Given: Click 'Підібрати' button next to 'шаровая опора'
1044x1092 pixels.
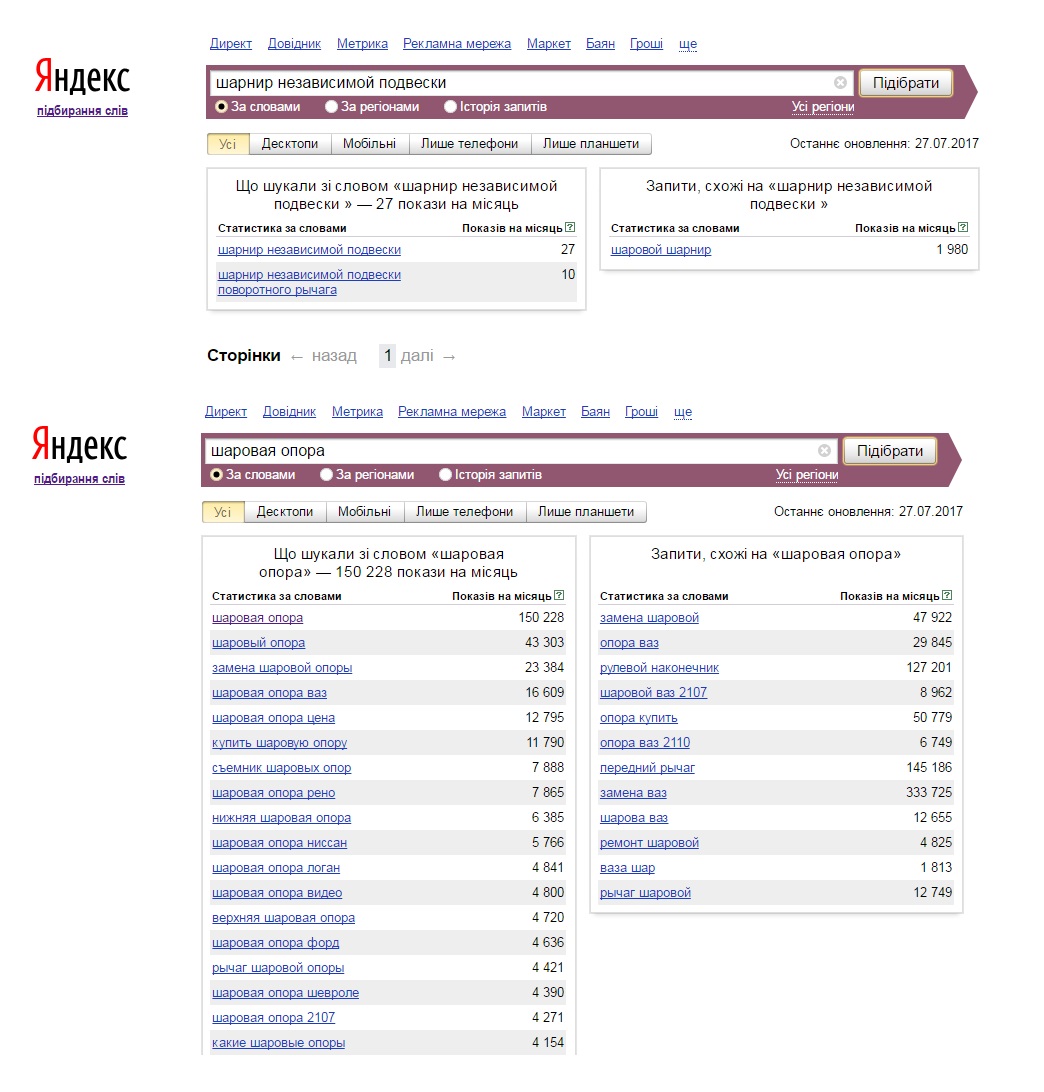Looking at the screenshot, I should pyautogui.click(x=890, y=451).
